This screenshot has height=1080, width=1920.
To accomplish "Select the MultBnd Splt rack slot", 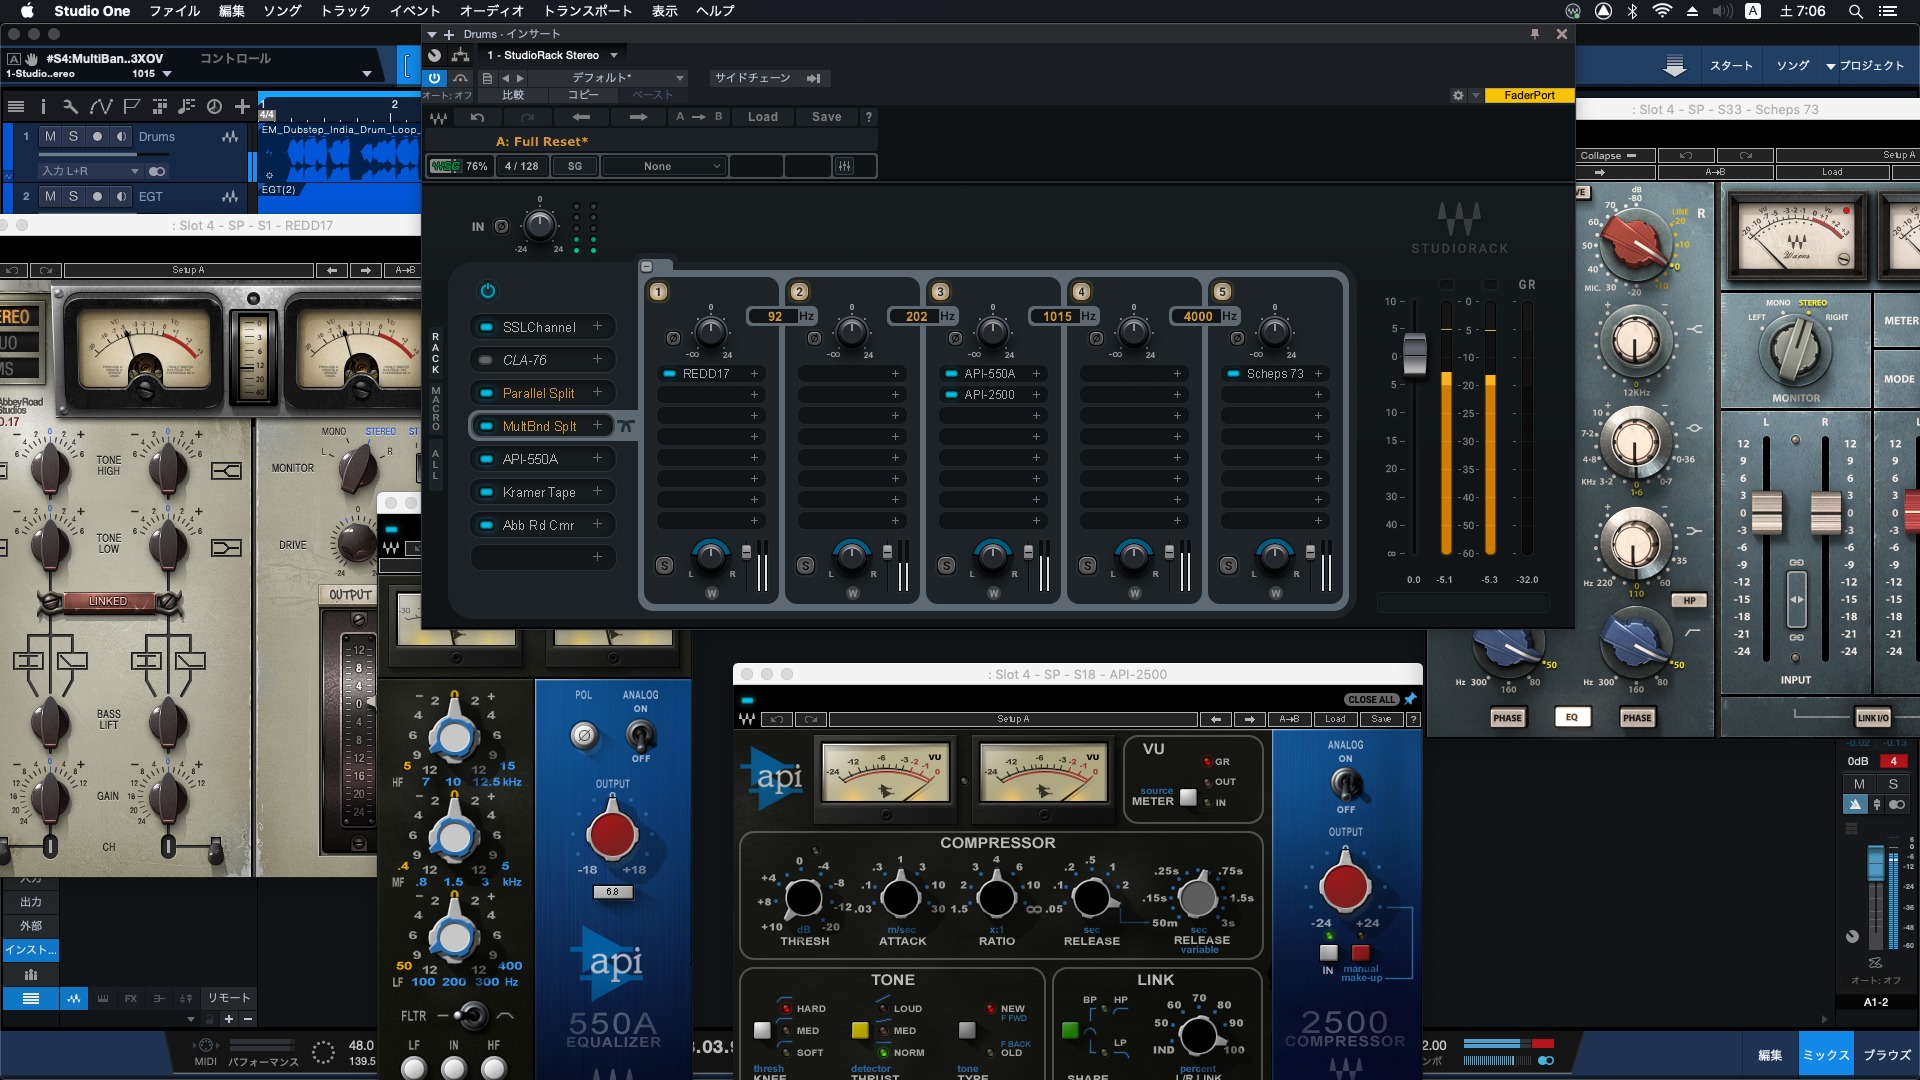I will pos(540,426).
